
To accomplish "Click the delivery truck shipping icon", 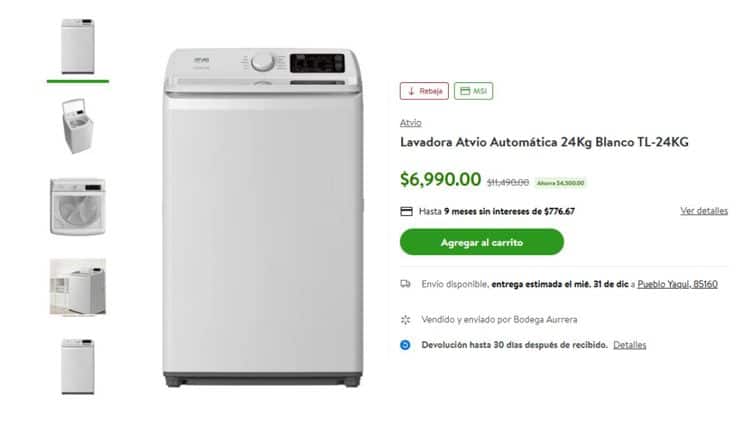I will pyautogui.click(x=405, y=284).
